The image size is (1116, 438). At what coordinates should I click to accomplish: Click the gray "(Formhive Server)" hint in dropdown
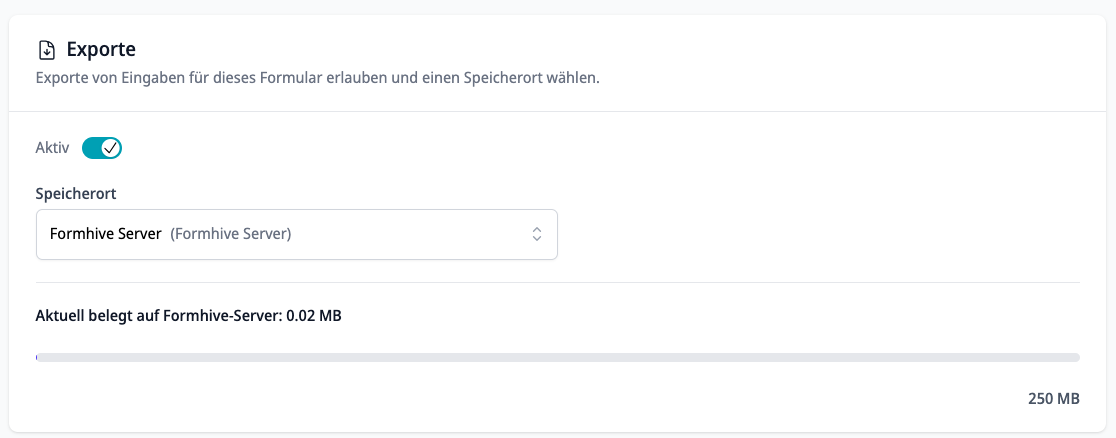(x=231, y=234)
